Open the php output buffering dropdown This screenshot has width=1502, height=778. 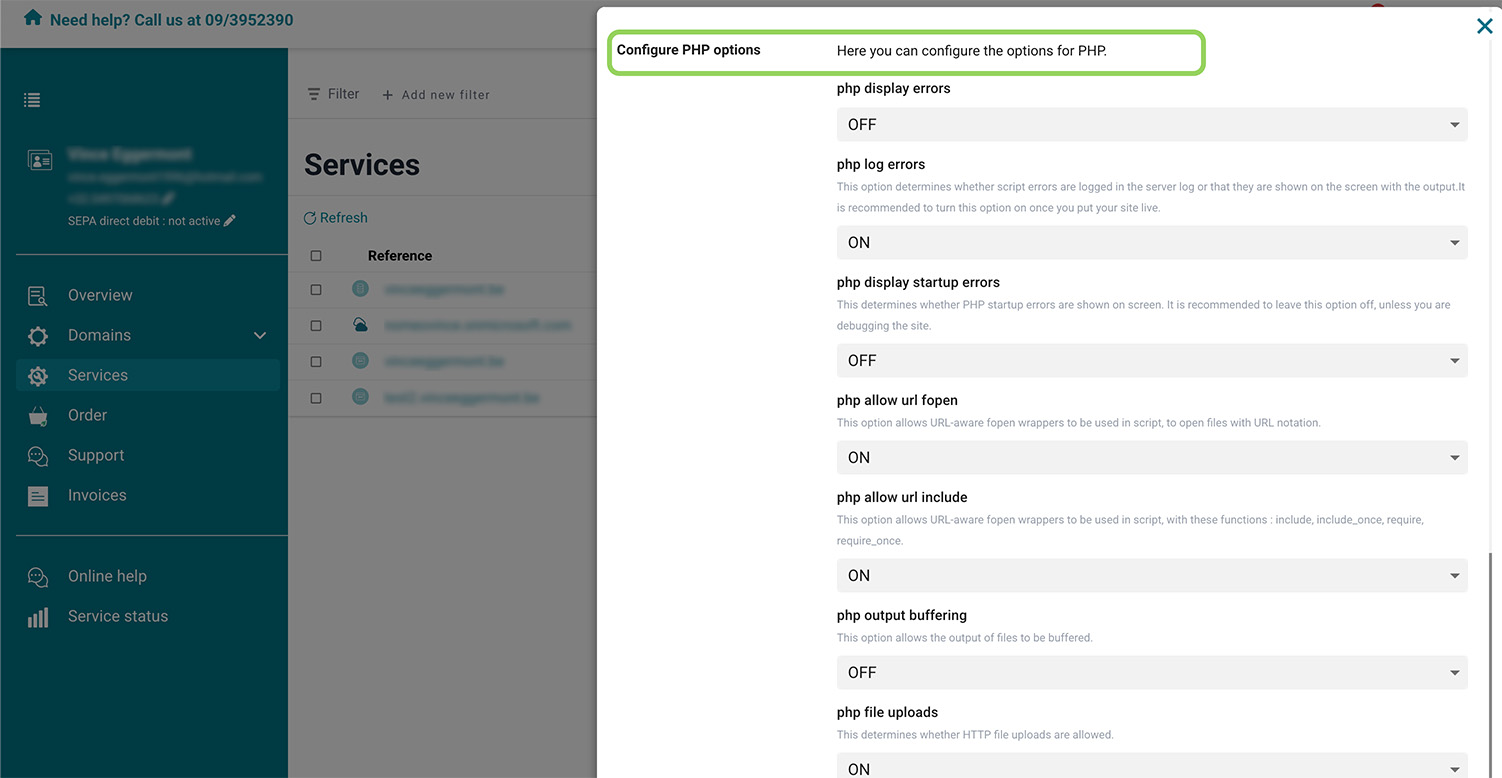click(1152, 673)
